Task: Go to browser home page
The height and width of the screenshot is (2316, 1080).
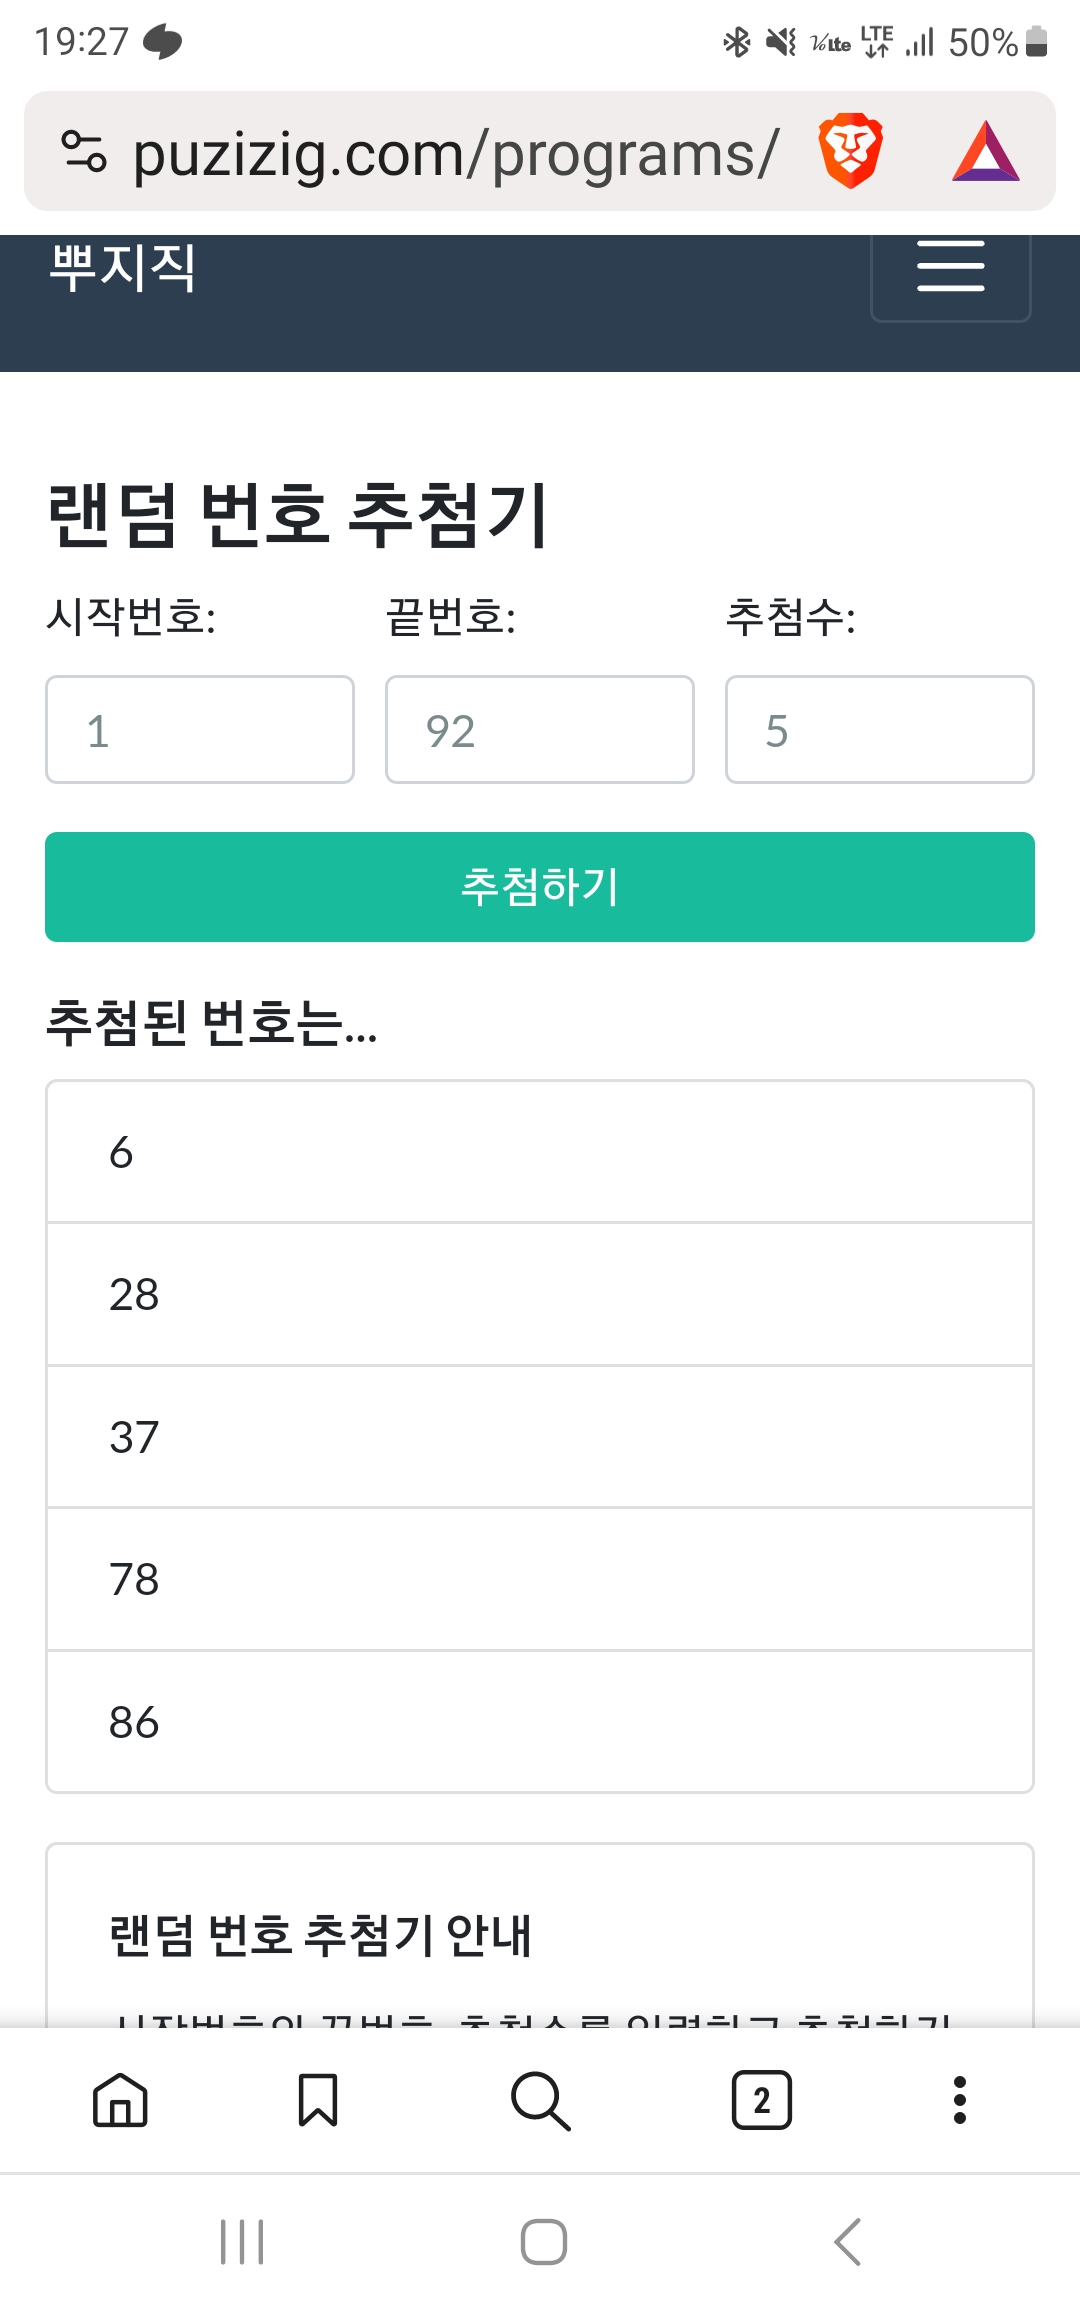Action: 120,2100
